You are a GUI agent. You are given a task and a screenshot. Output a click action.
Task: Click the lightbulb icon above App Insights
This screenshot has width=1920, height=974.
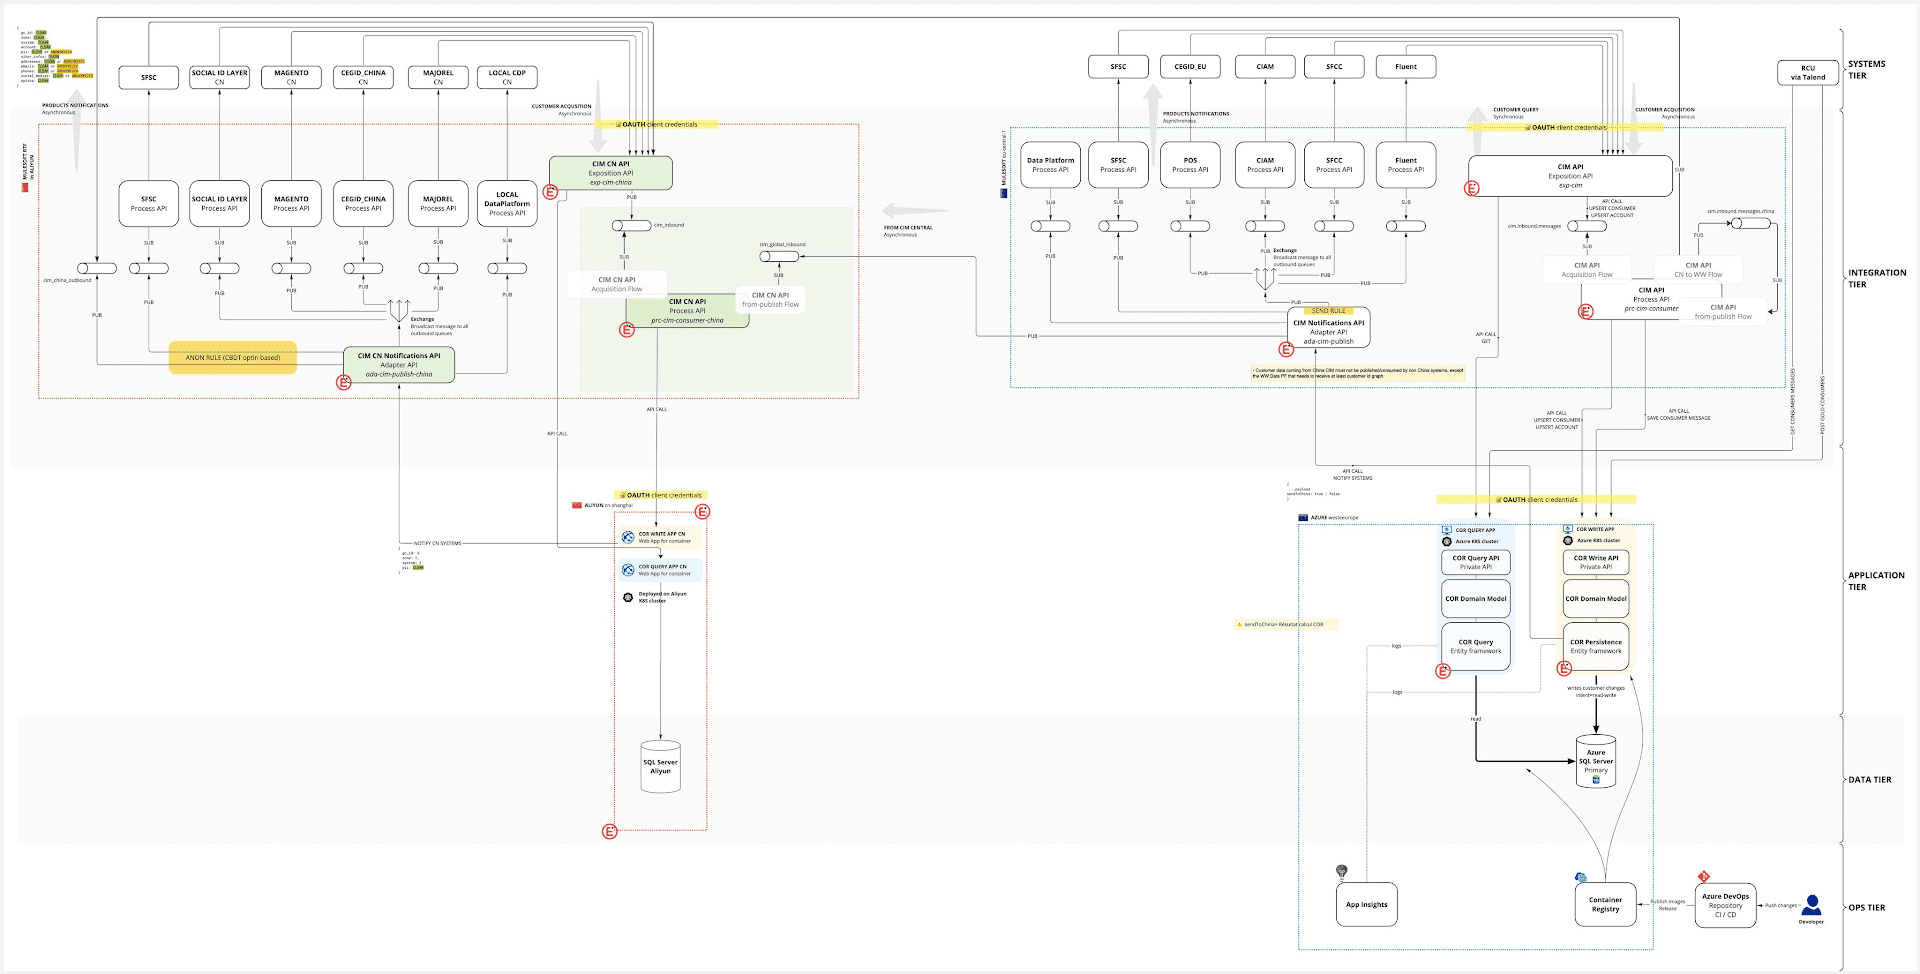pyautogui.click(x=1342, y=872)
